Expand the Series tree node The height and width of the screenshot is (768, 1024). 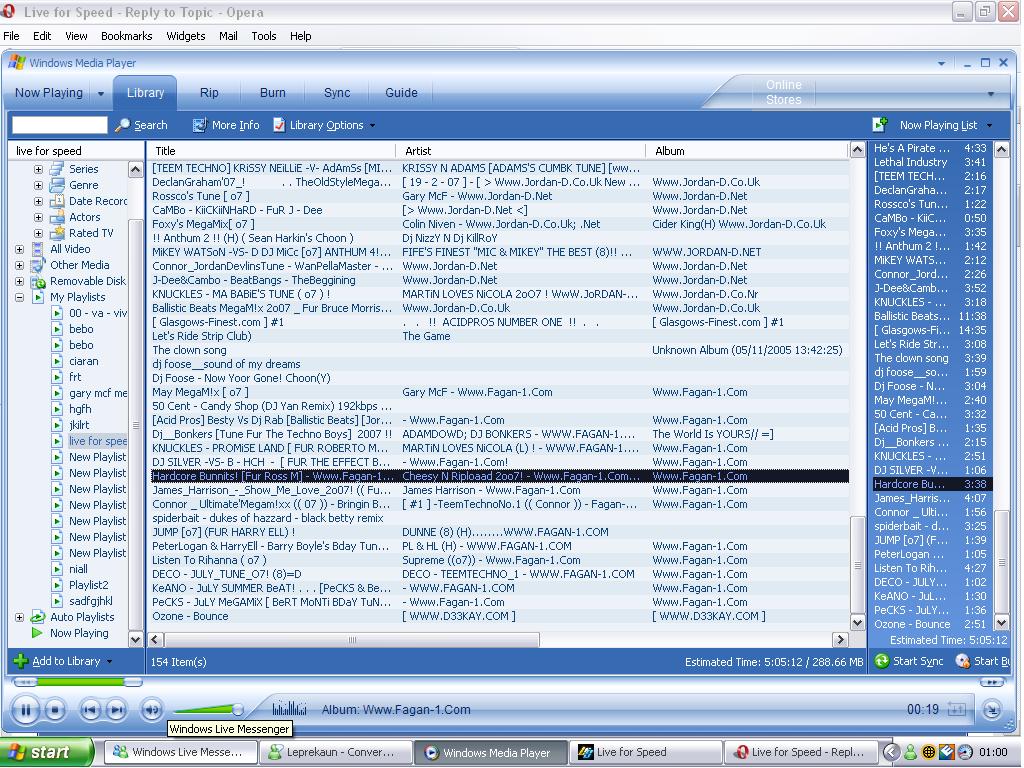point(39,169)
